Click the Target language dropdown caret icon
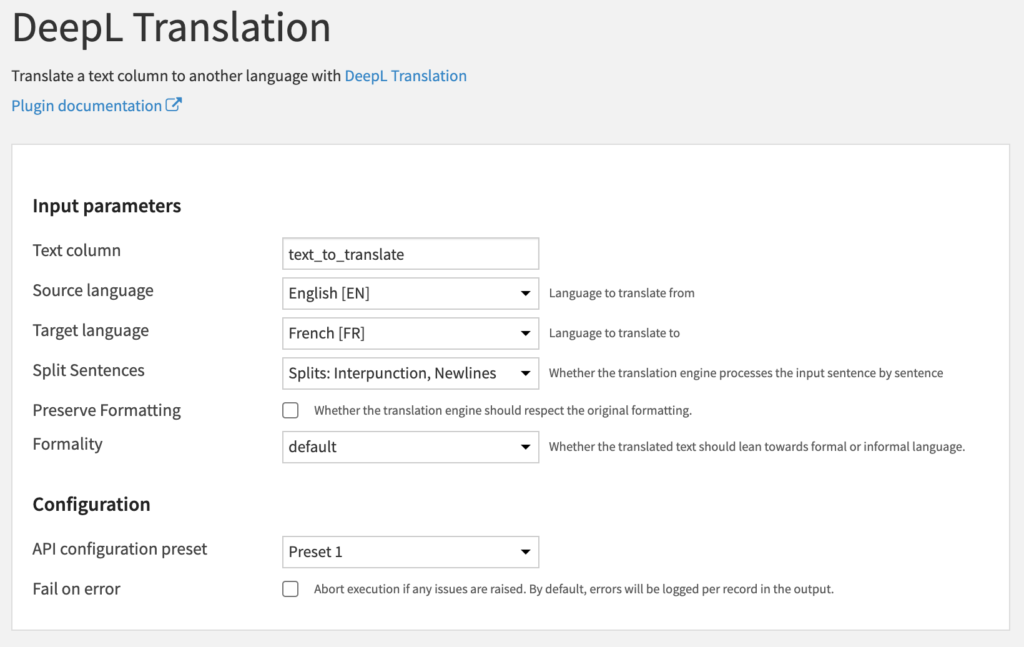The height and width of the screenshot is (647, 1024). coord(525,333)
